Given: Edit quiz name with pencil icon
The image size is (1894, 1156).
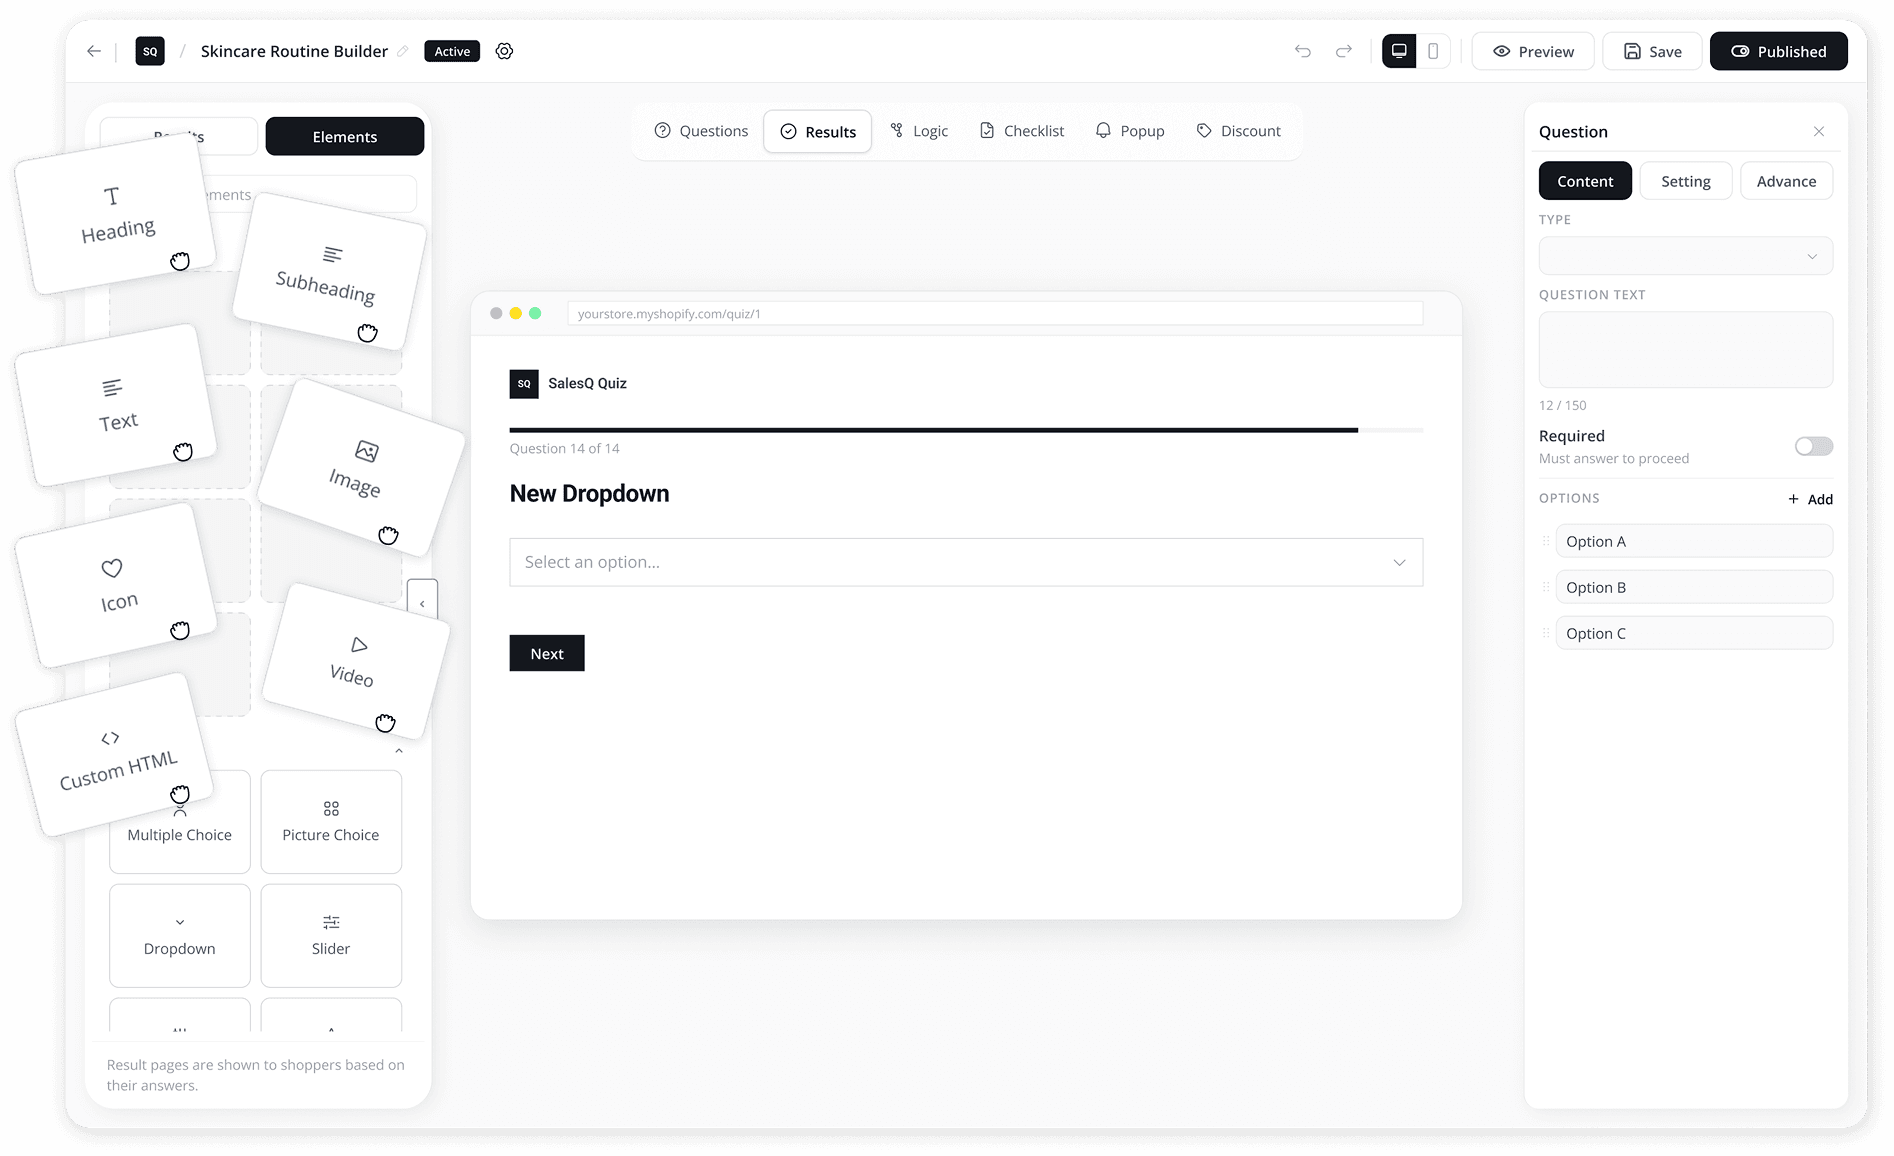Looking at the screenshot, I should click(403, 51).
